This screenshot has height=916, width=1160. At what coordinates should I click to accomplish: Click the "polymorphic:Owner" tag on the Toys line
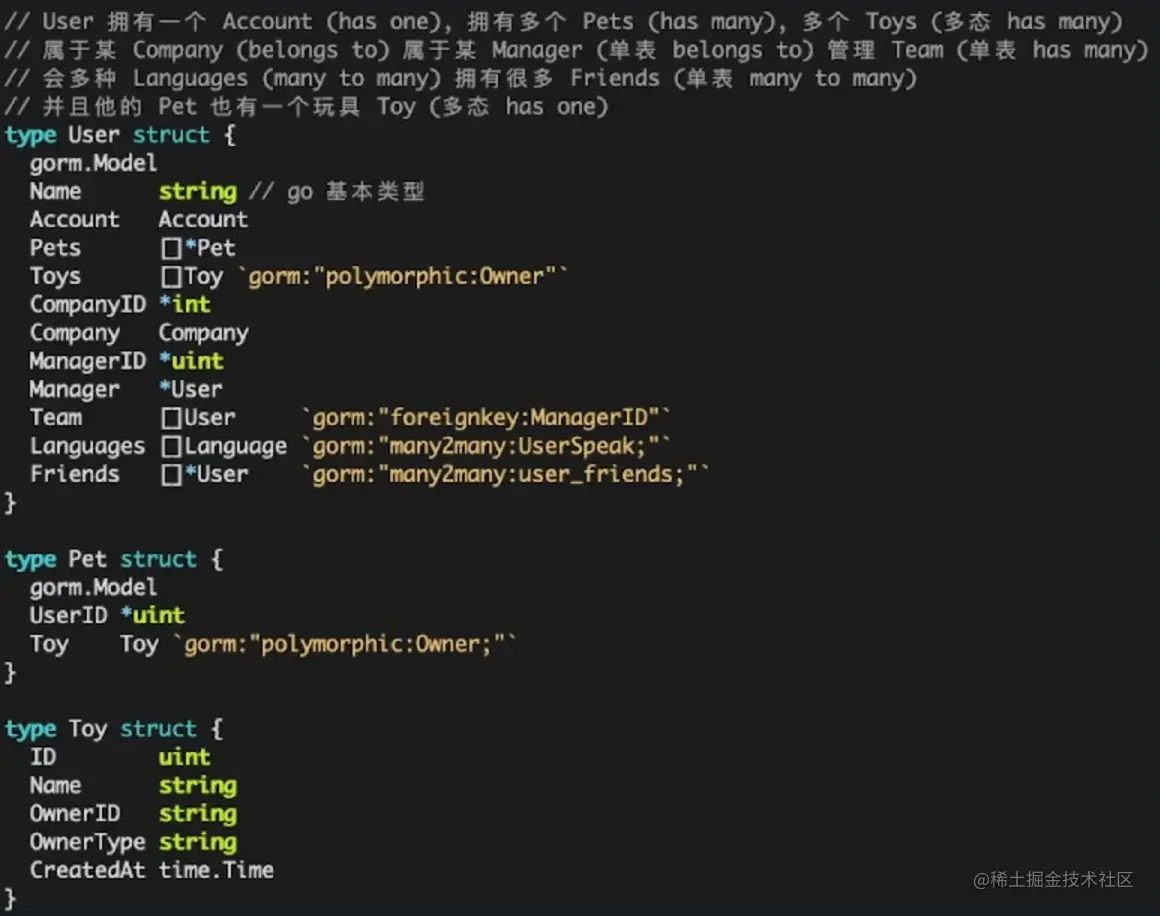click(403, 277)
